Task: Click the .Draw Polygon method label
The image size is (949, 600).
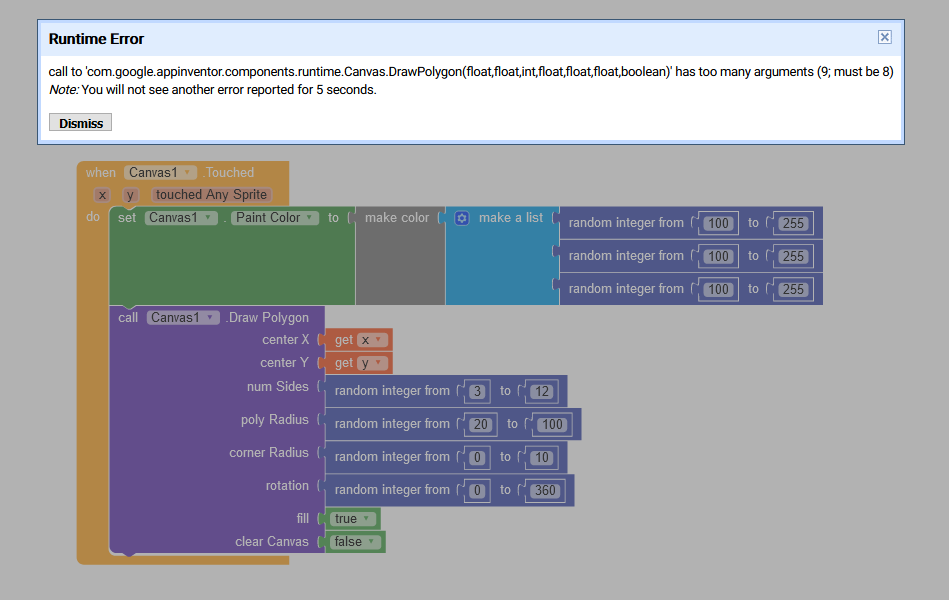Action: click(x=267, y=318)
